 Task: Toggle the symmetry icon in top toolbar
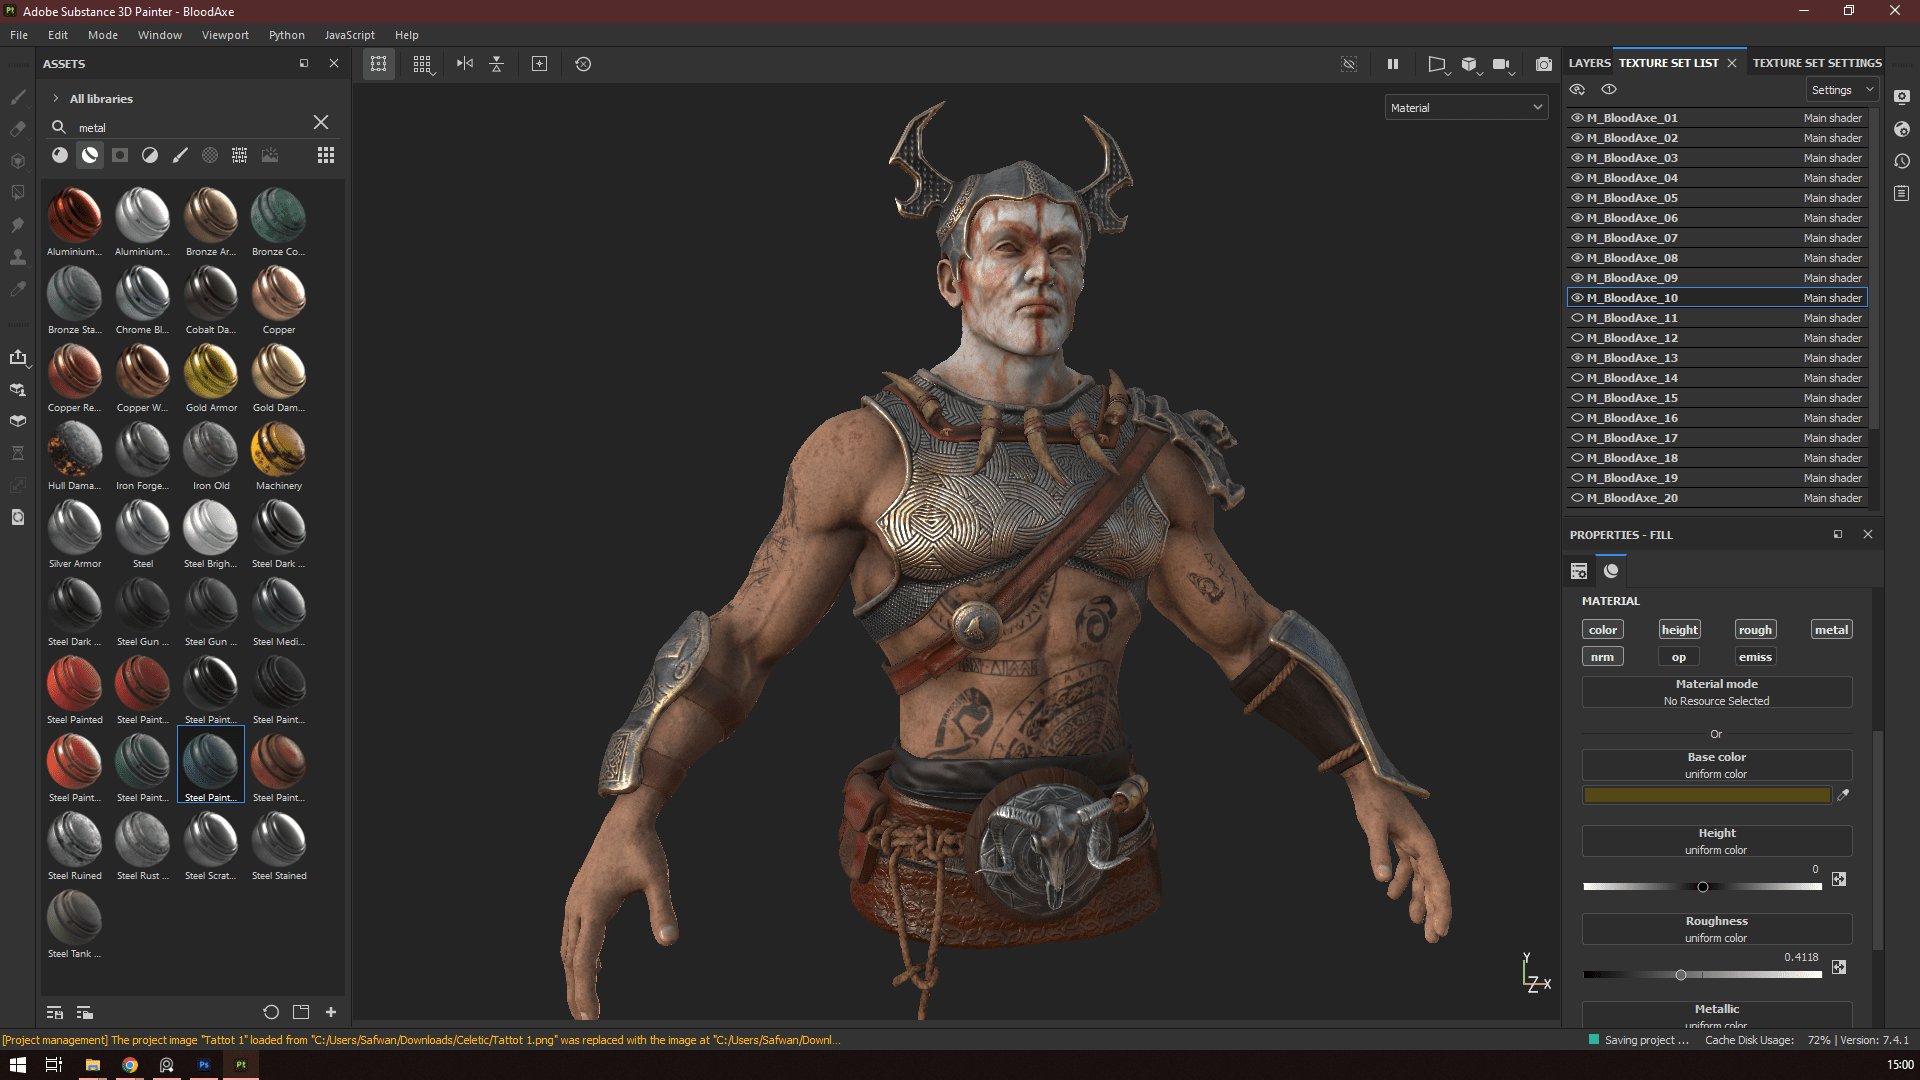click(465, 64)
